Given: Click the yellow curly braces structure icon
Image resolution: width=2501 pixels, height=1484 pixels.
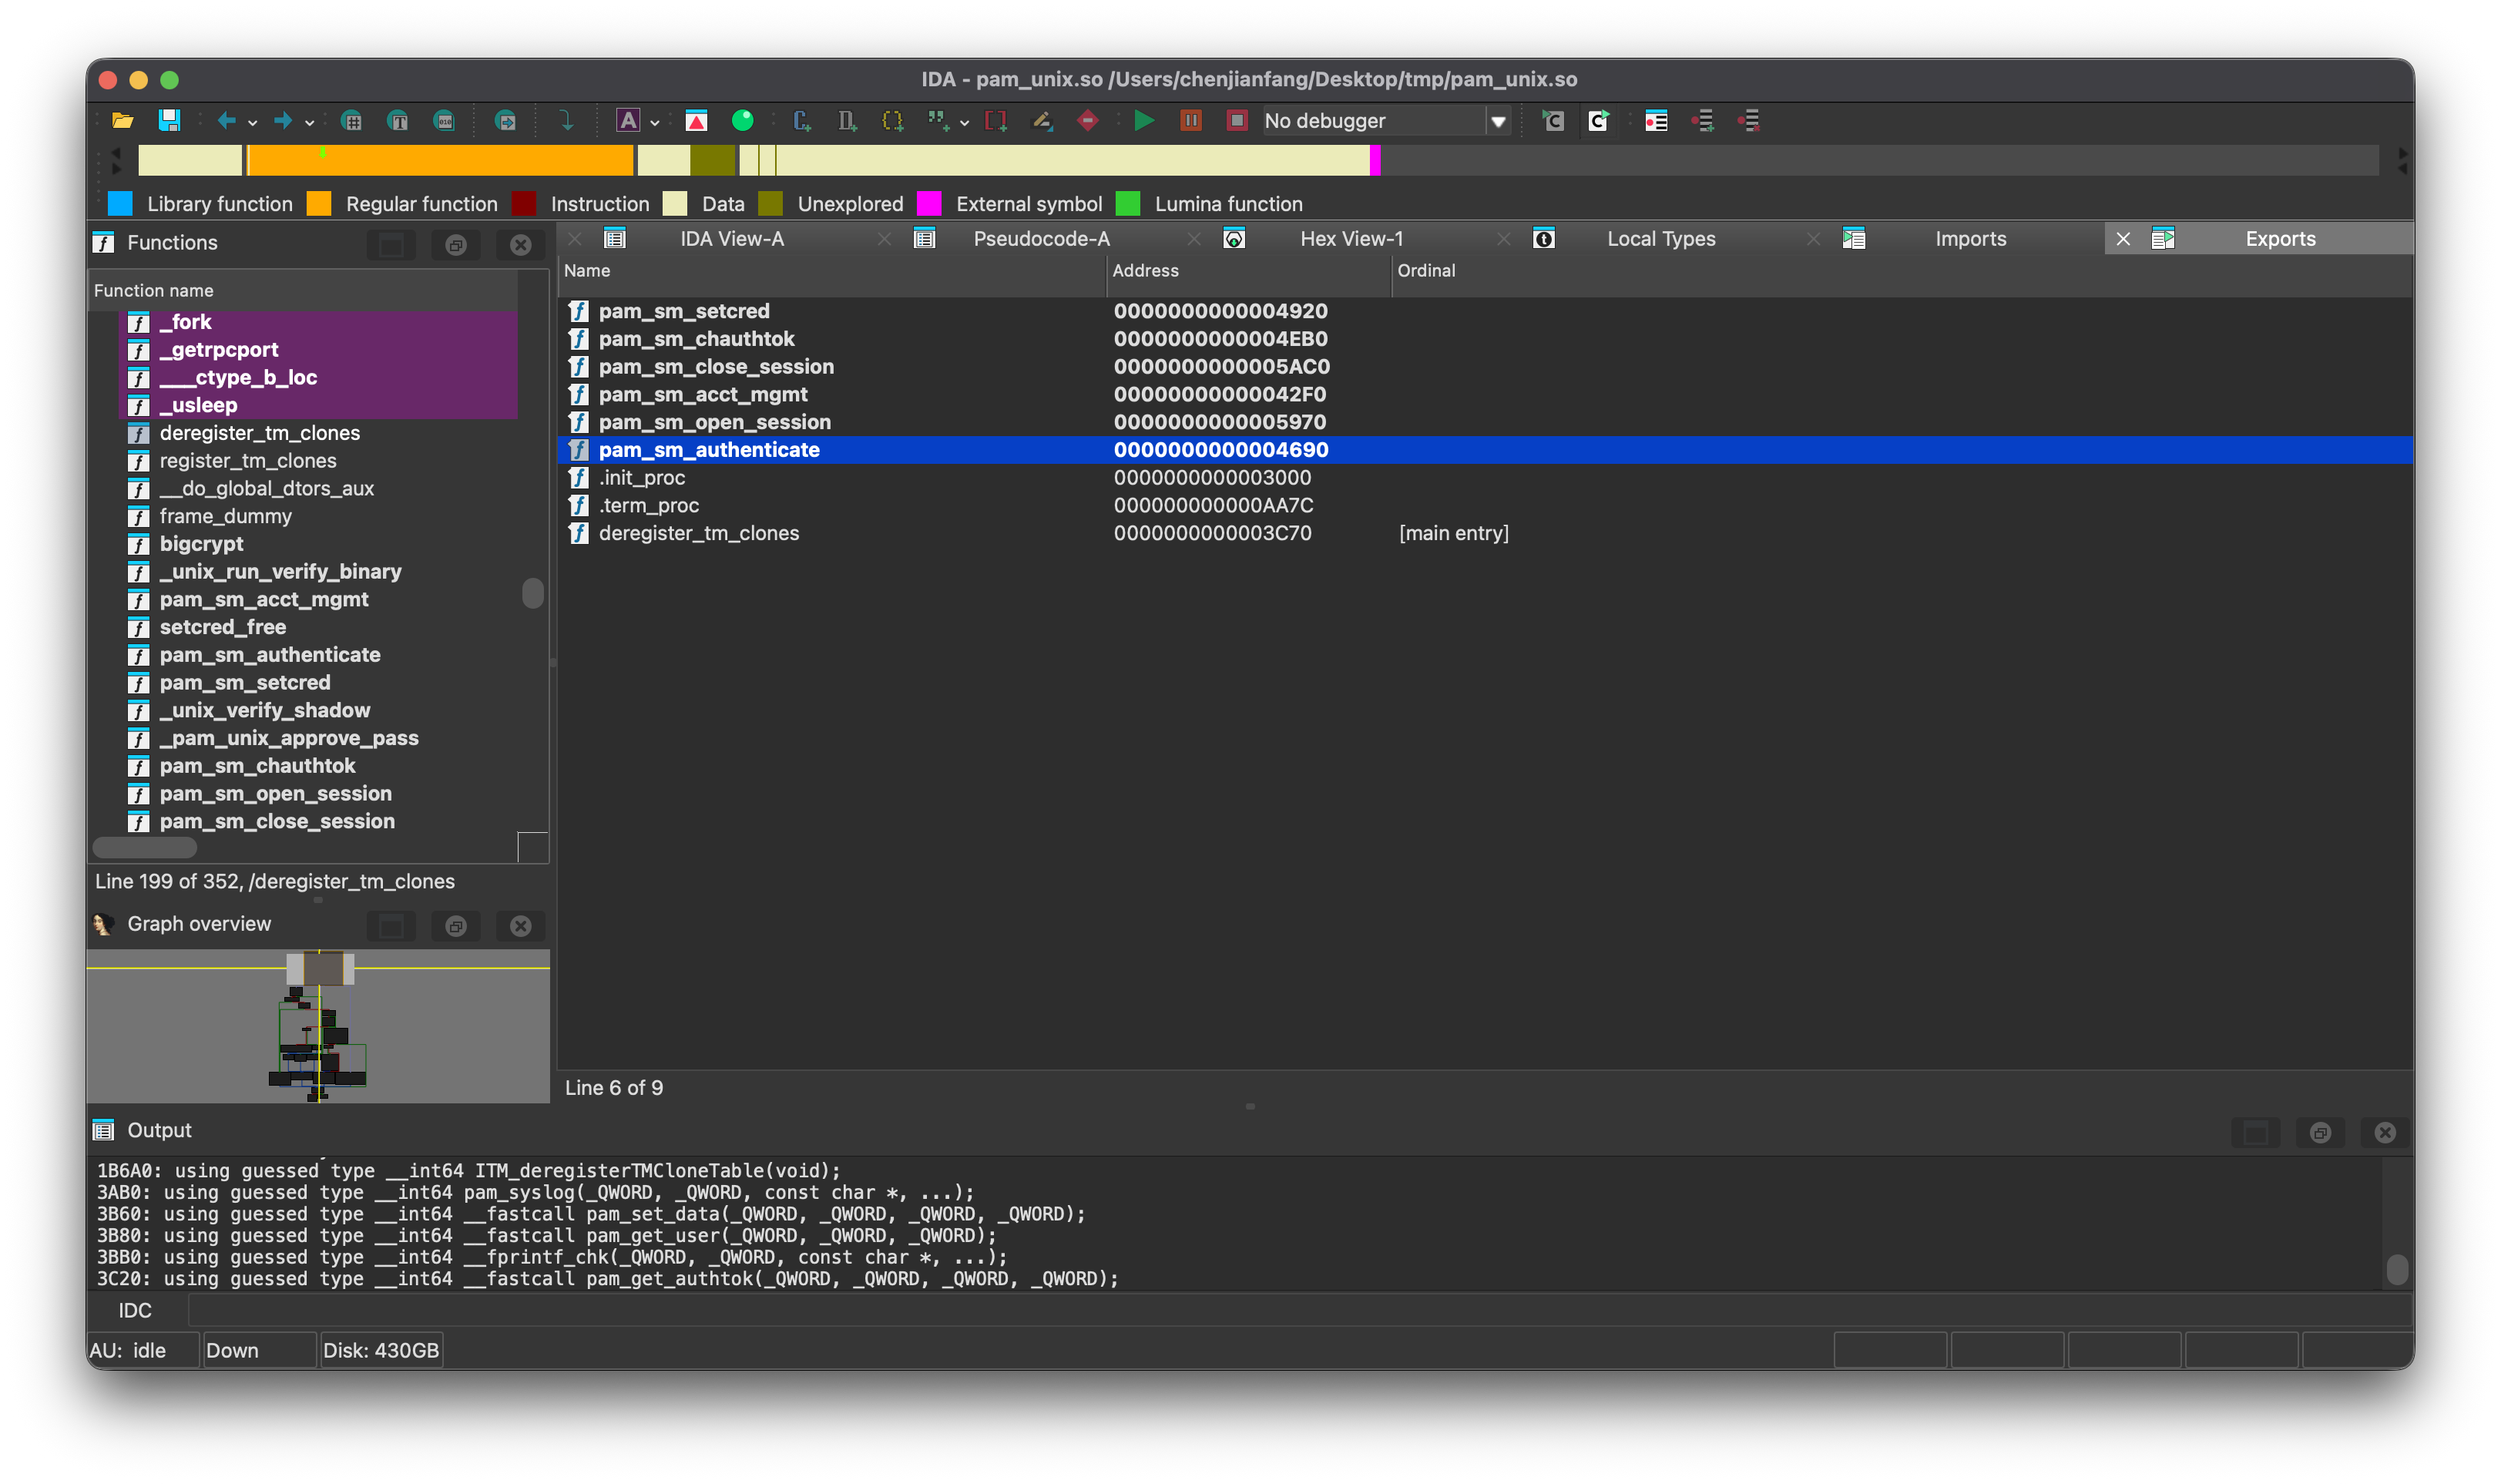Looking at the screenshot, I should click(x=893, y=121).
